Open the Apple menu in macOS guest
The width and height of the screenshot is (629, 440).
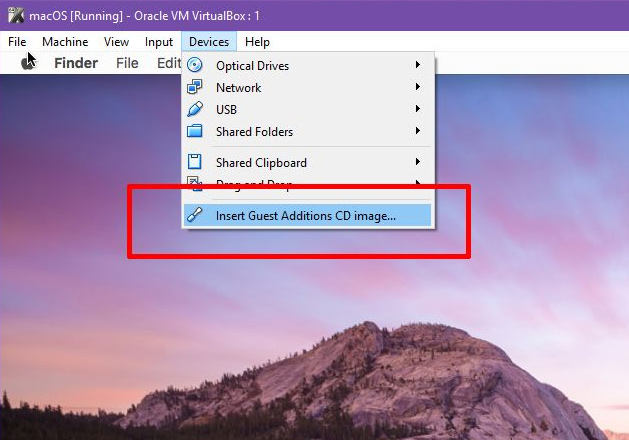pos(27,63)
